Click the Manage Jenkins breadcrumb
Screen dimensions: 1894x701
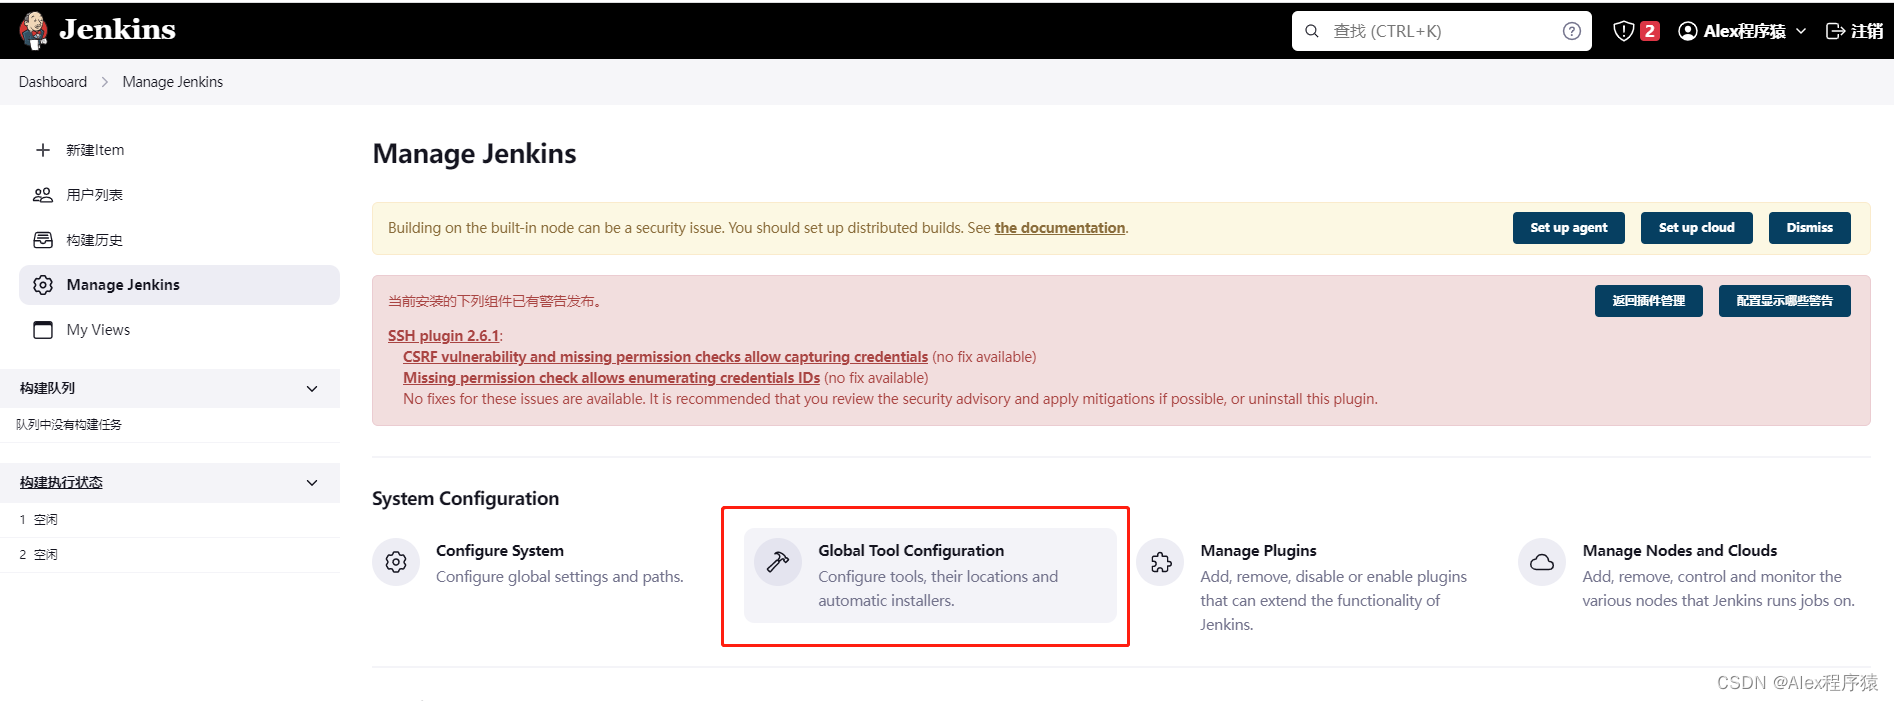coord(173,82)
